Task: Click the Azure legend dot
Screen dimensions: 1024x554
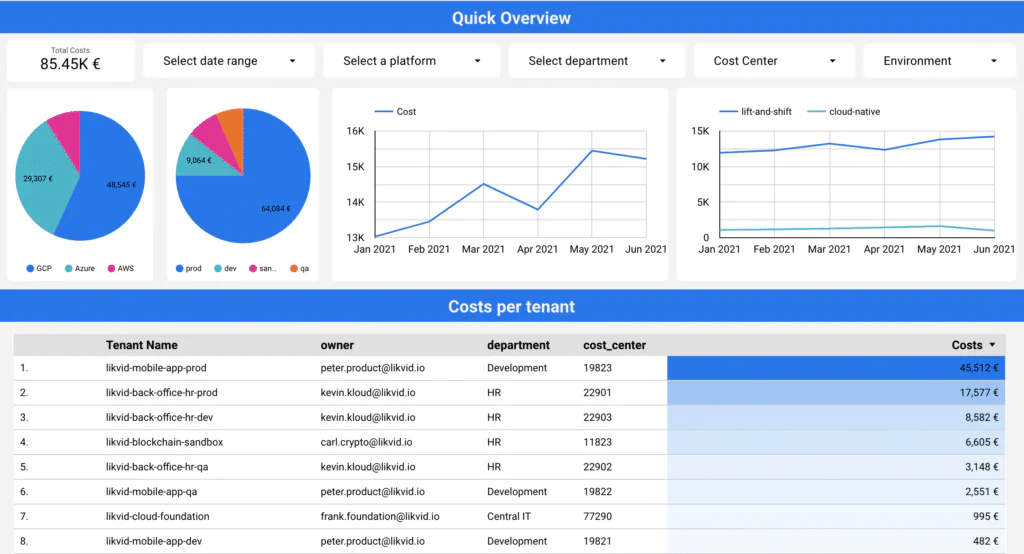Action: (69, 269)
